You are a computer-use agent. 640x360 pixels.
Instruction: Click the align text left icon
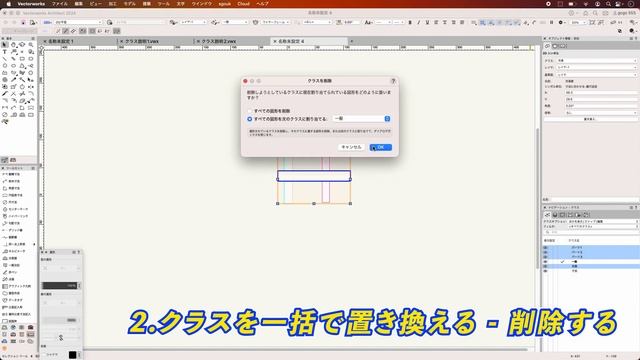pos(436,22)
